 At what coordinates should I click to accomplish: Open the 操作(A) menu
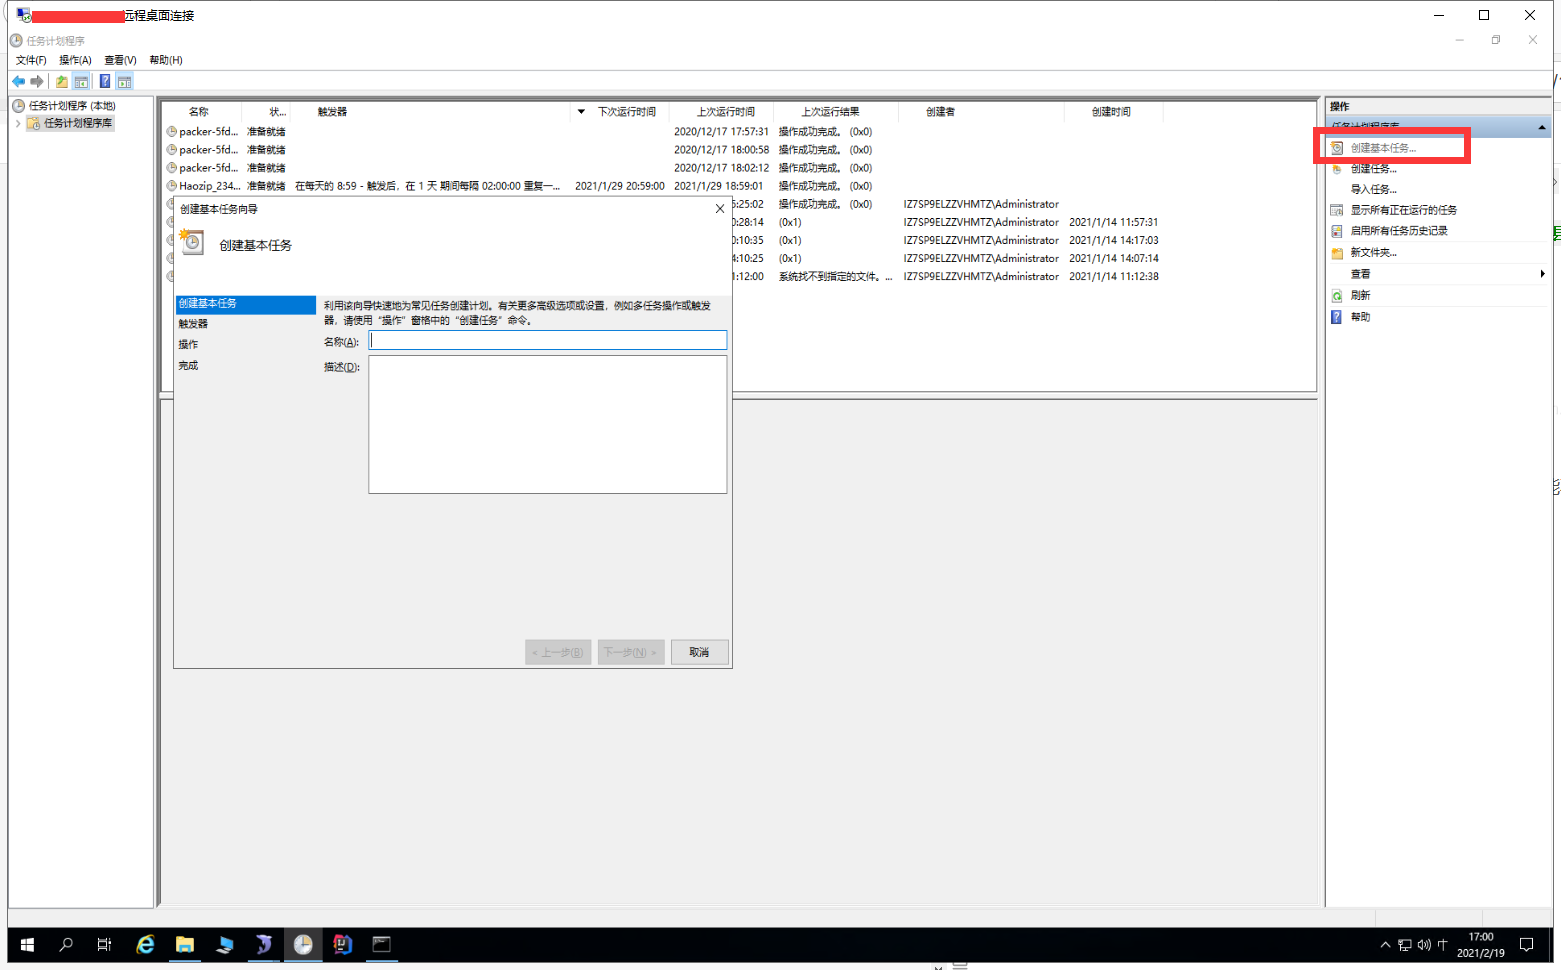pyautogui.click(x=75, y=60)
